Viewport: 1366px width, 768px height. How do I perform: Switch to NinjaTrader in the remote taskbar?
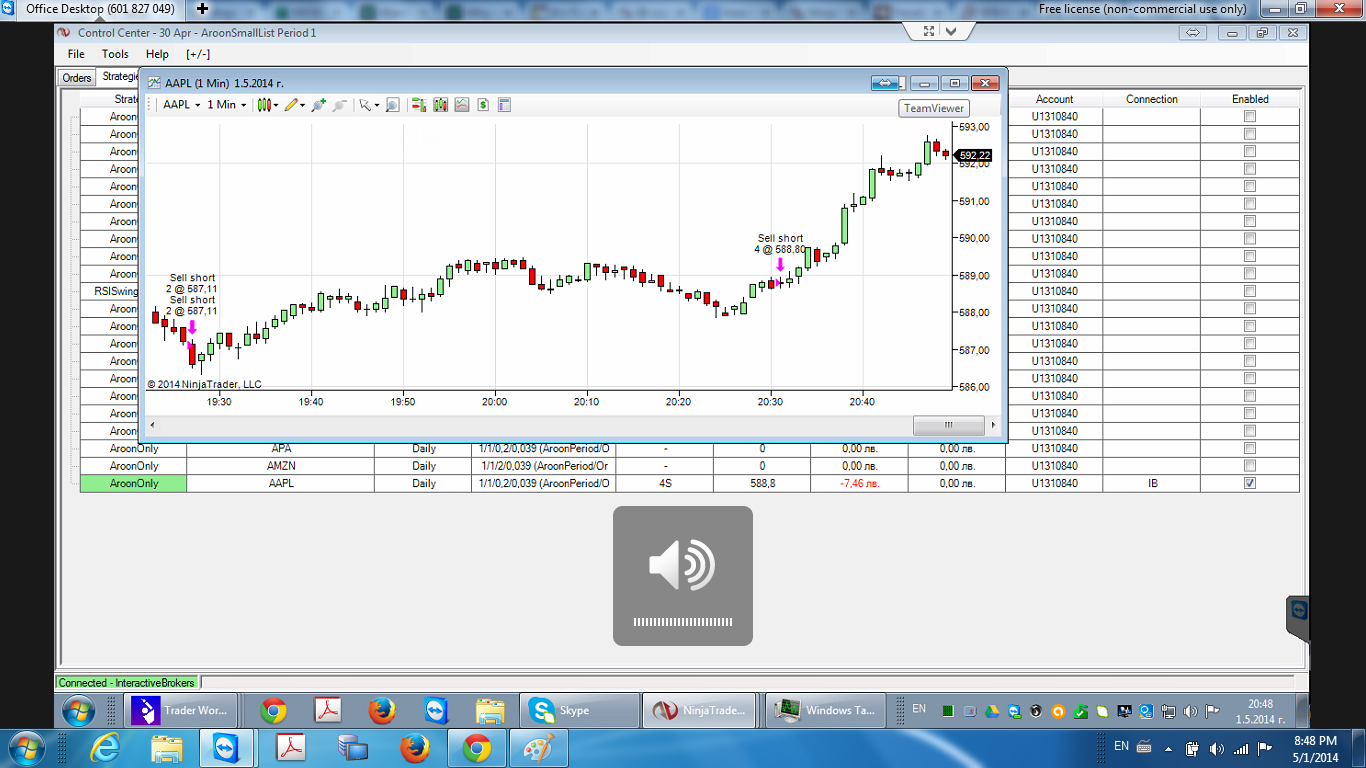[x=697, y=710]
